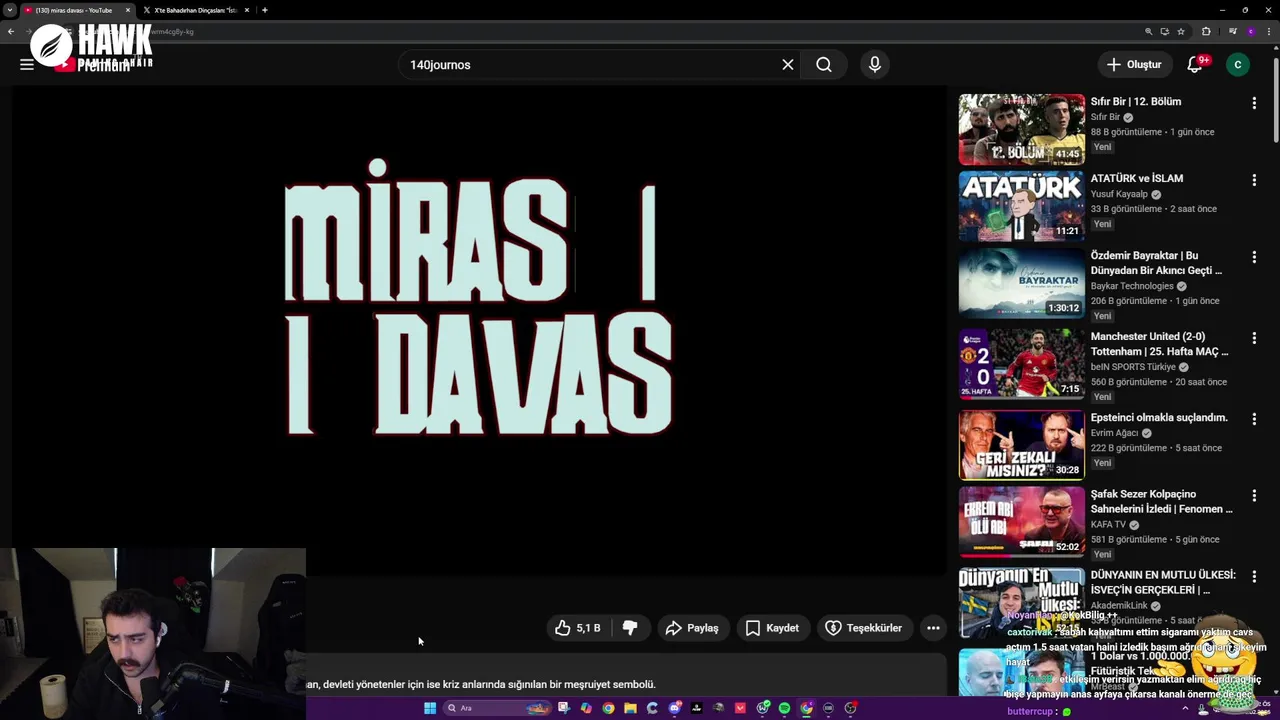Viewport: 1280px width, 720px height.
Task: Open Sıfır Bir 12. Bölüm thumbnail
Action: [1021, 129]
